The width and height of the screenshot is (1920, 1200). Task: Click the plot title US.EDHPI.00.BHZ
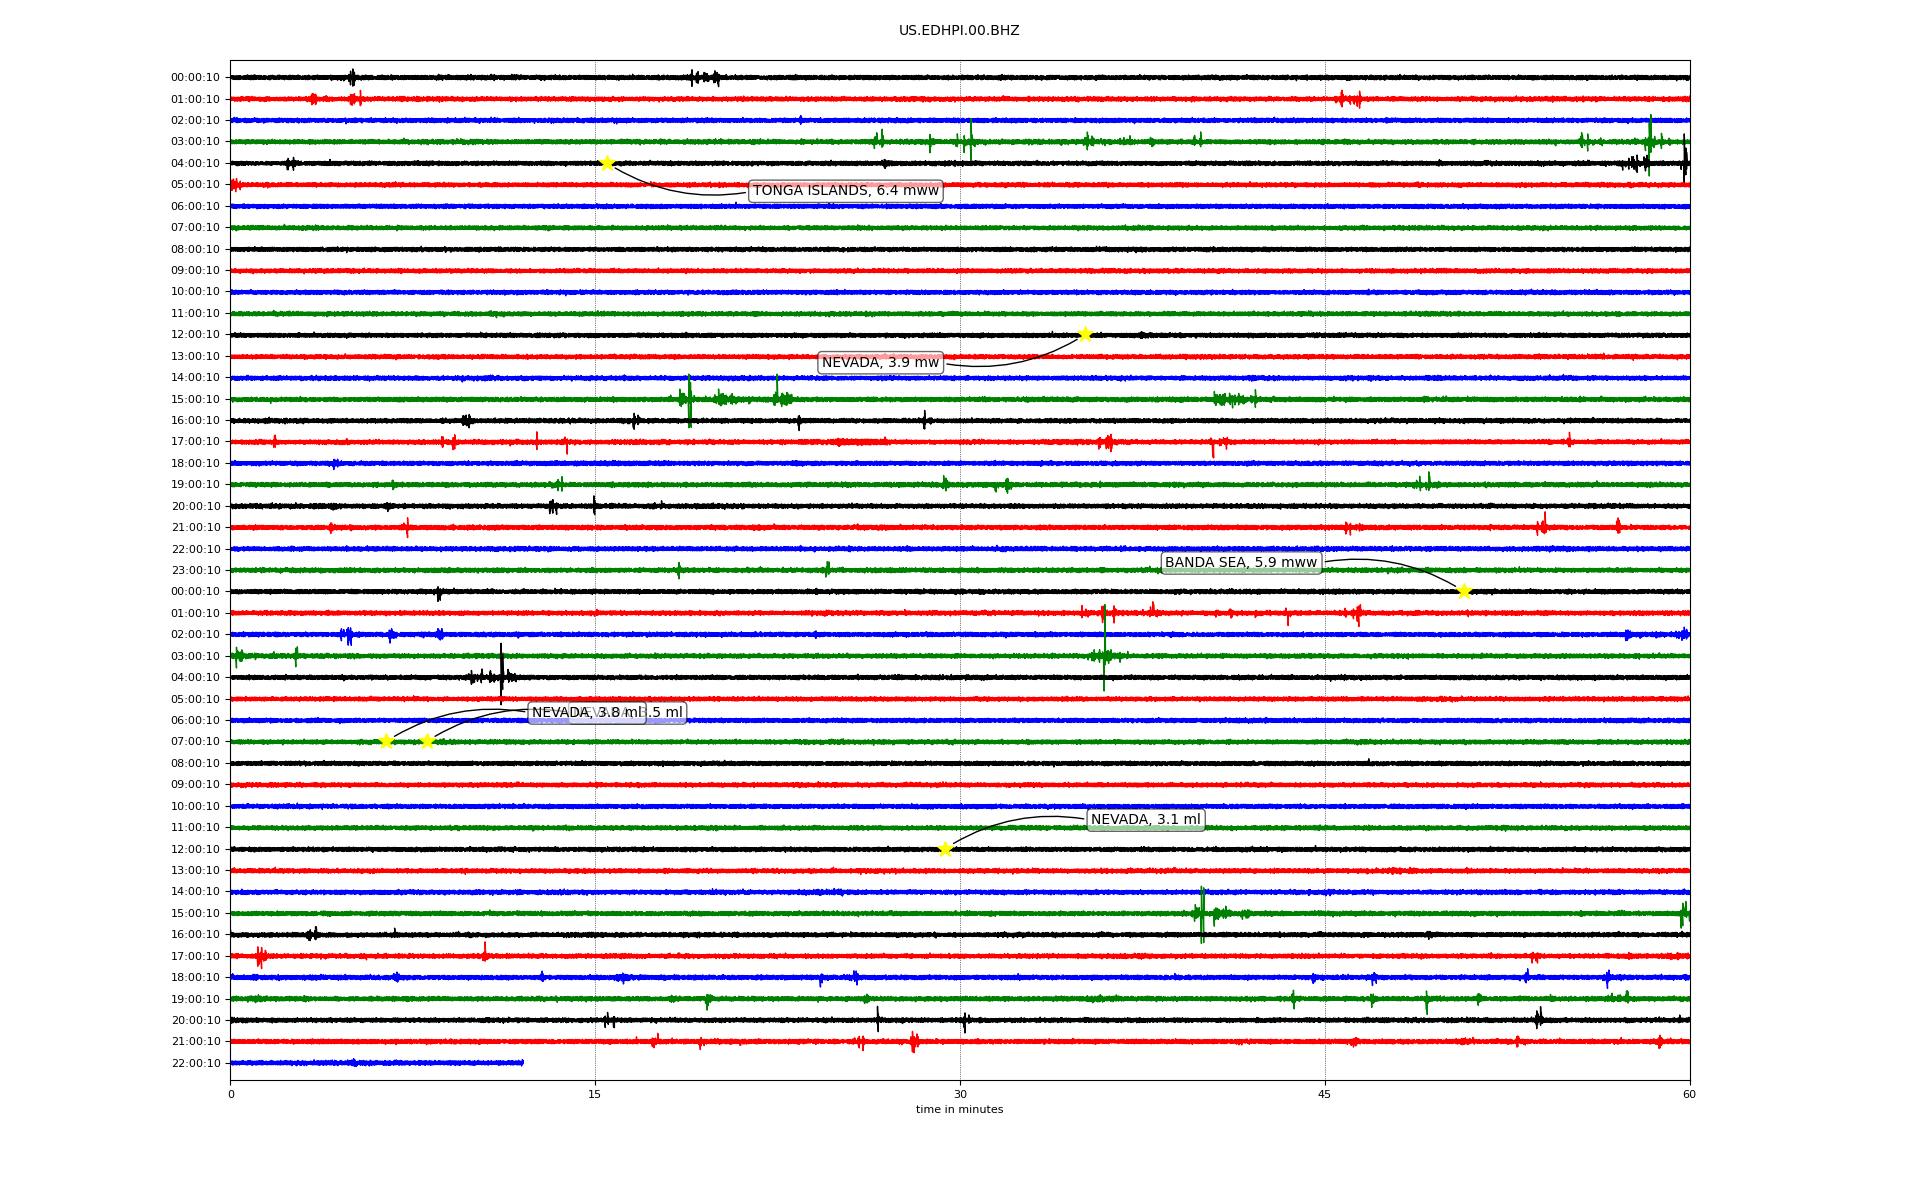click(959, 31)
